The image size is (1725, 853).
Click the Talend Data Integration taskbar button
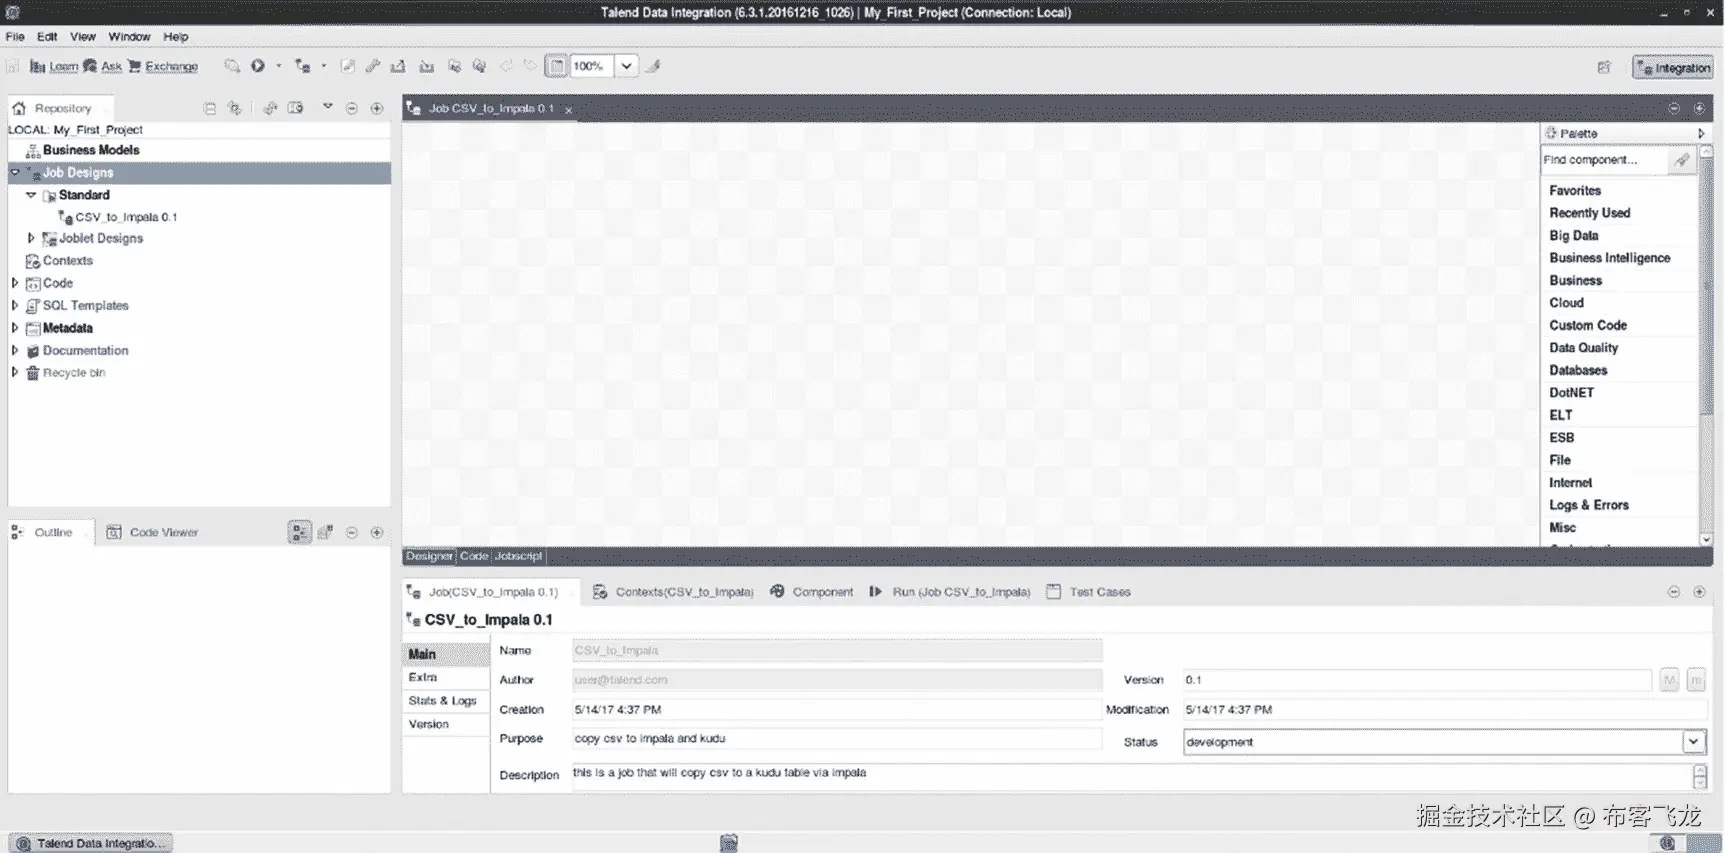pyautogui.click(x=92, y=843)
